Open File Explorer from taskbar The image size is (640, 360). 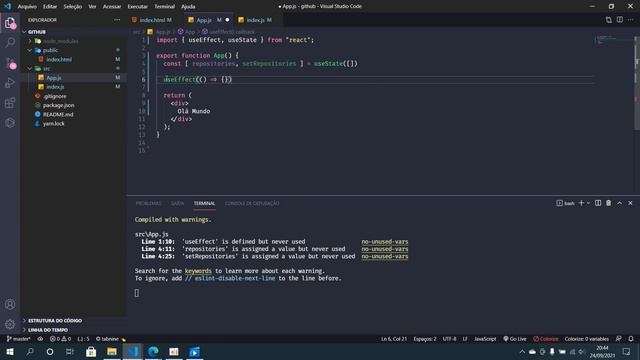[x=112, y=352]
